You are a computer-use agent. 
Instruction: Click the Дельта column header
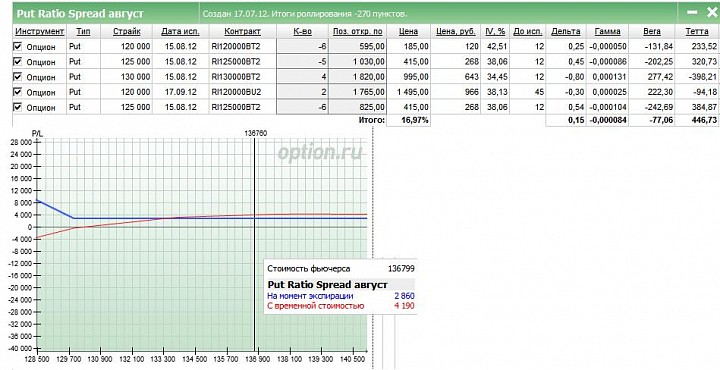coord(566,31)
